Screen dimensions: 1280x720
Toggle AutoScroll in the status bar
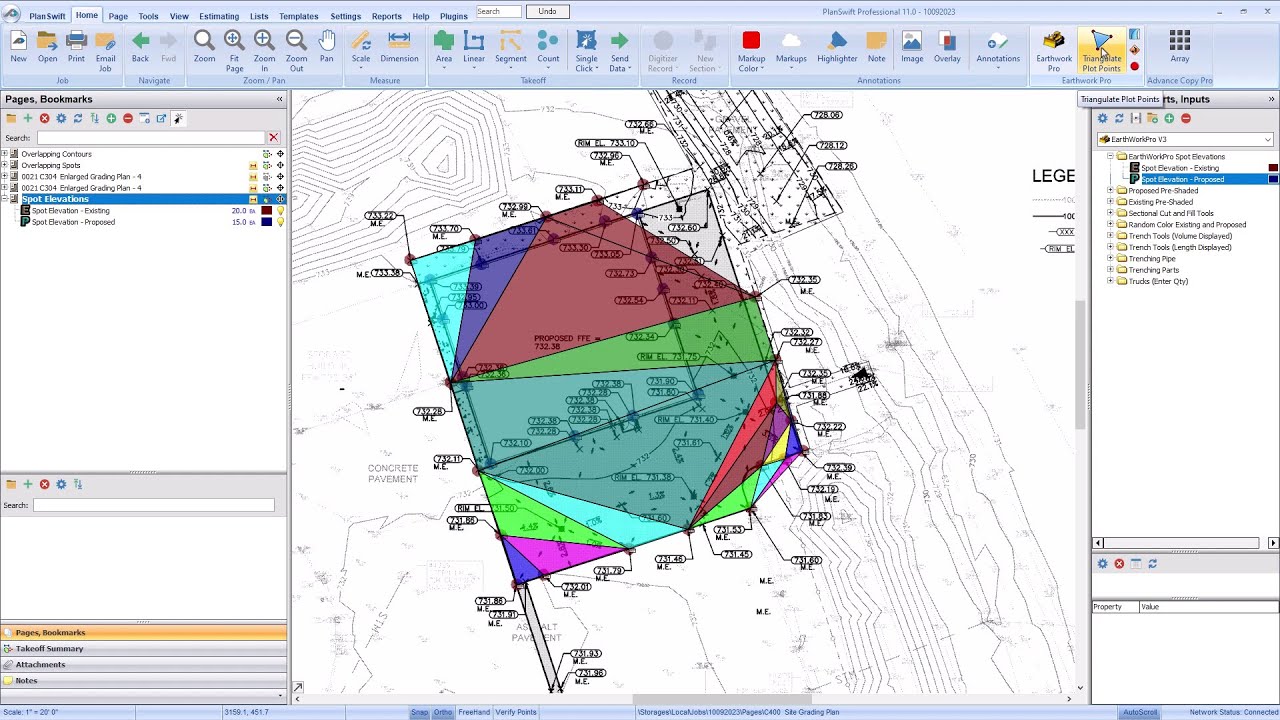1140,712
